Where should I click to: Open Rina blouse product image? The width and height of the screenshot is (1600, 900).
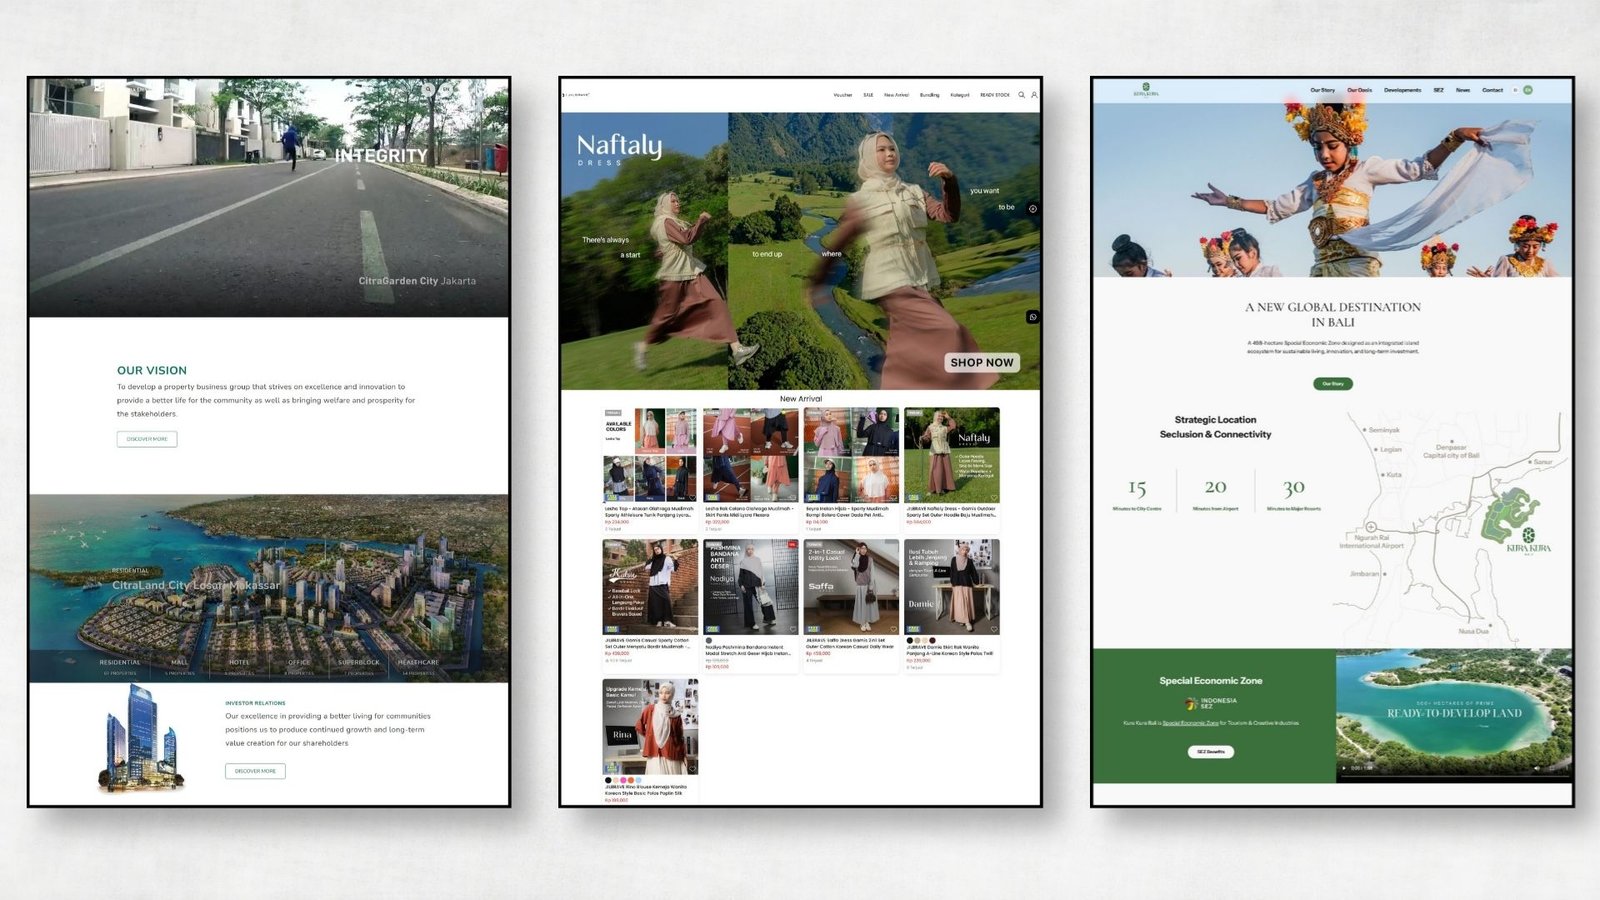[650, 727]
